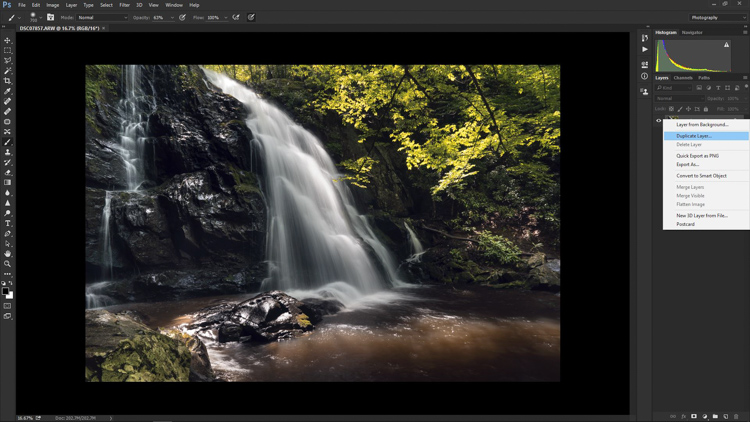This screenshot has width=750, height=422.
Task: Select the Crop tool in the toolbar
Action: [x=7, y=81]
